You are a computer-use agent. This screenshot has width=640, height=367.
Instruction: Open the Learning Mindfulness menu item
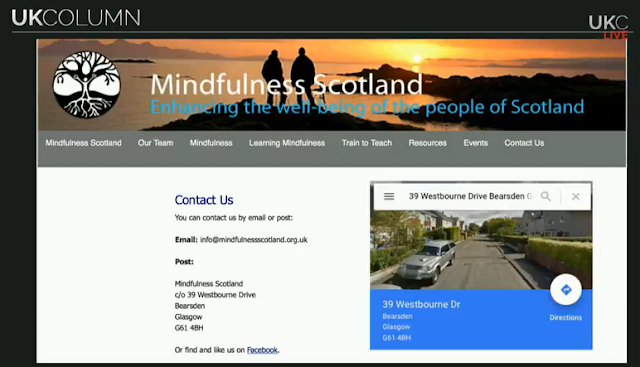click(x=287, y=143)
